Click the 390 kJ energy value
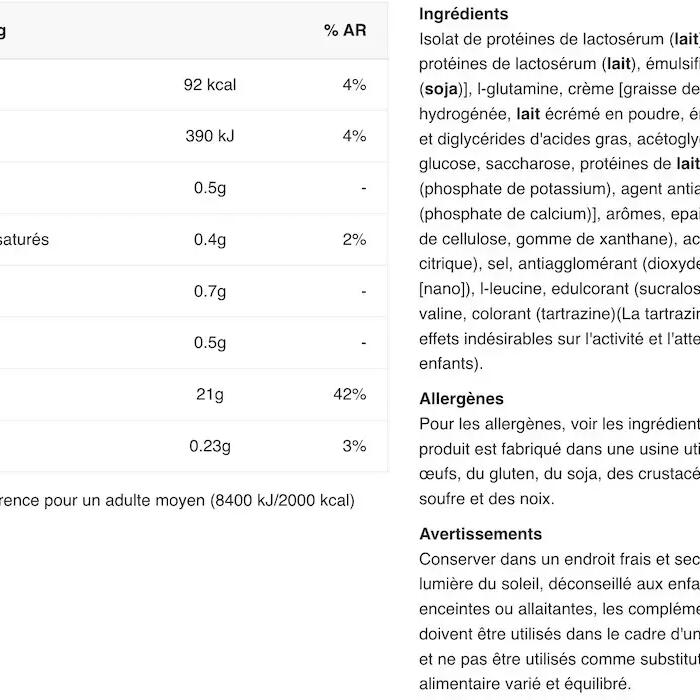The height and width of the screenshot is (700, 700). point(212,136)
